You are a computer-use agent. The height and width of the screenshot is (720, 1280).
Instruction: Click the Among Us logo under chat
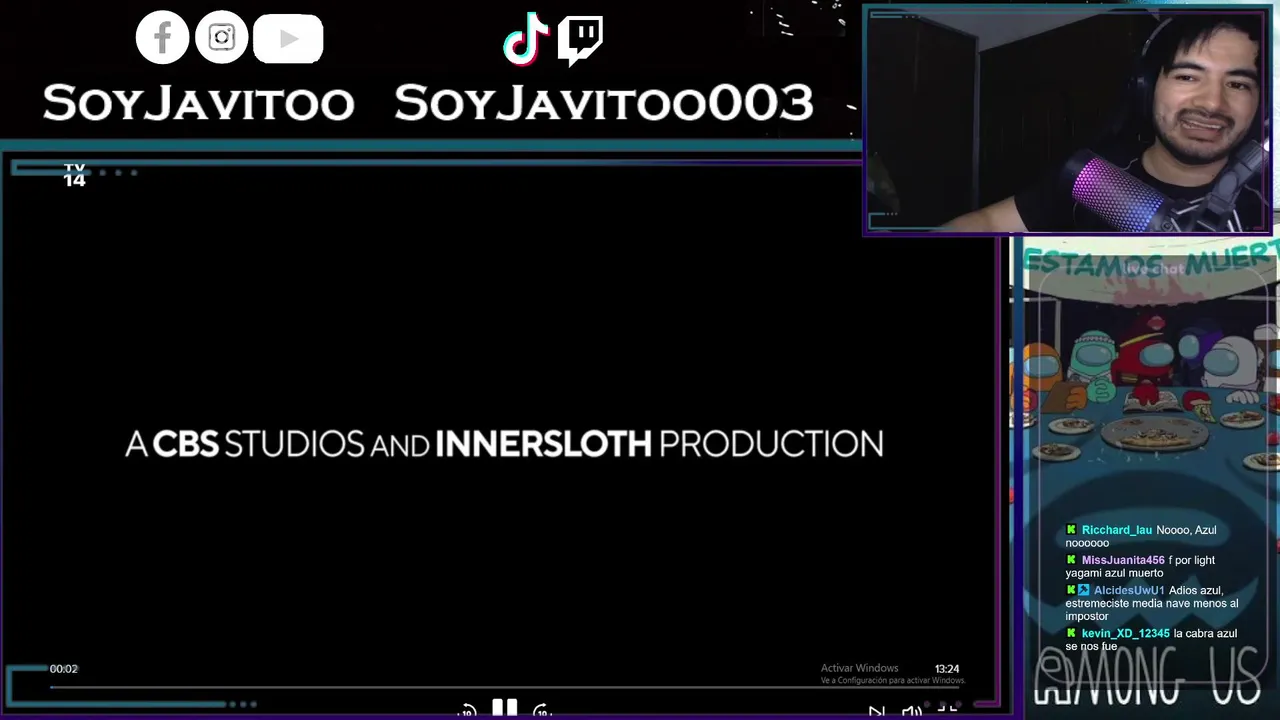1146,677
